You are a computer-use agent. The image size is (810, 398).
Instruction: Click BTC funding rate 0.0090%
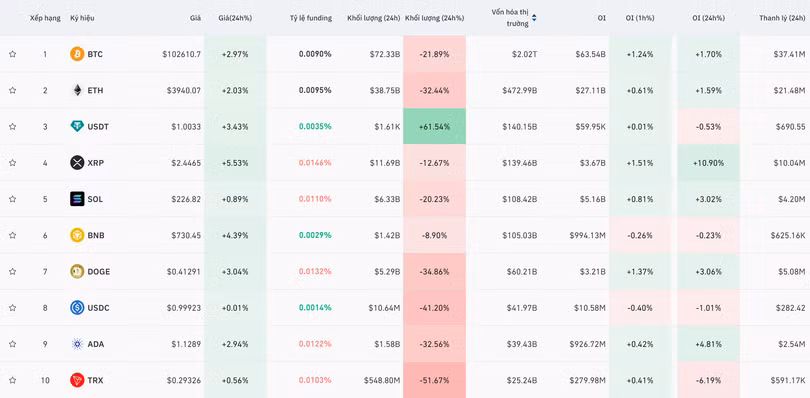pos(315,54)
